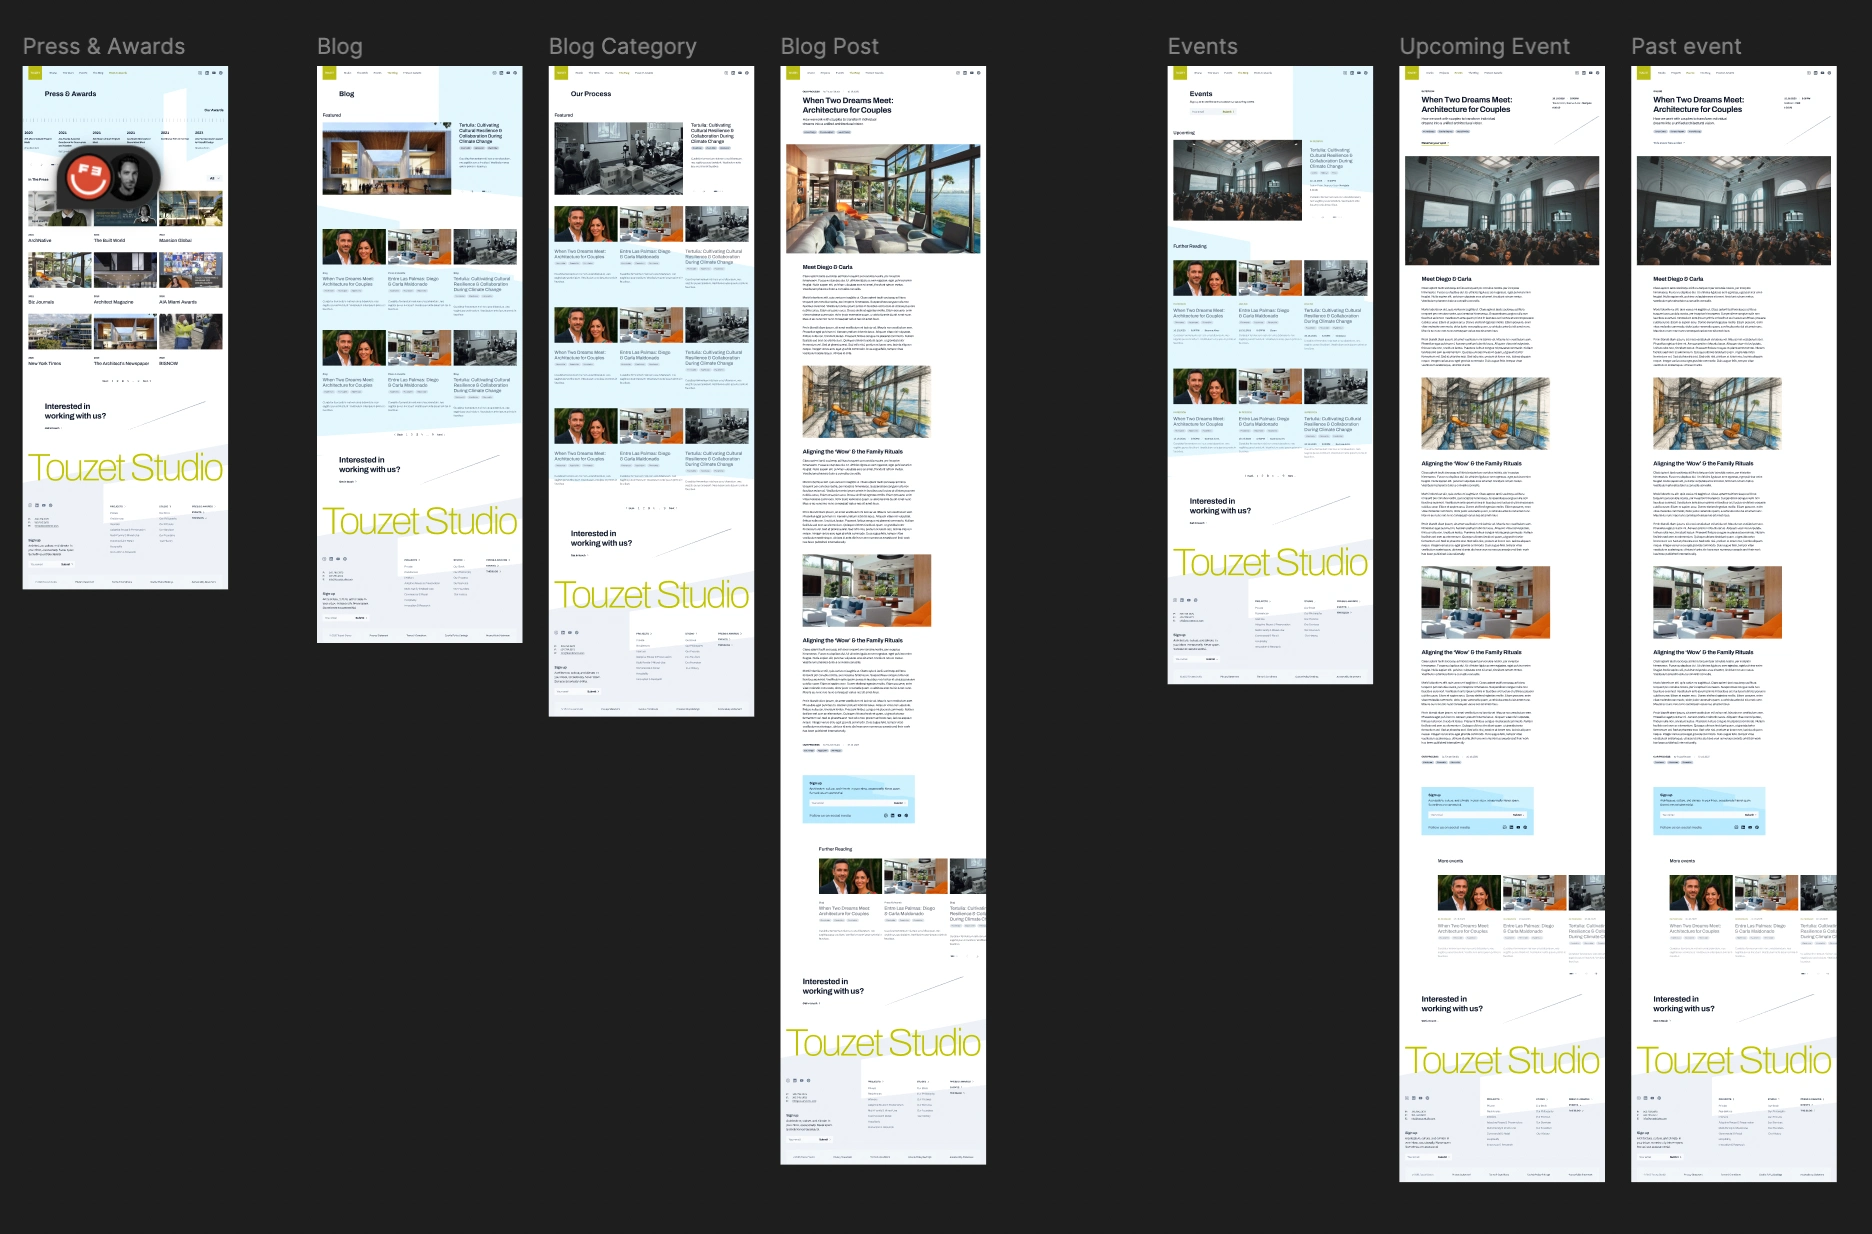
Task: Click the 'Events' page heading inside the frame
Action: click(x=1201, y=94)
